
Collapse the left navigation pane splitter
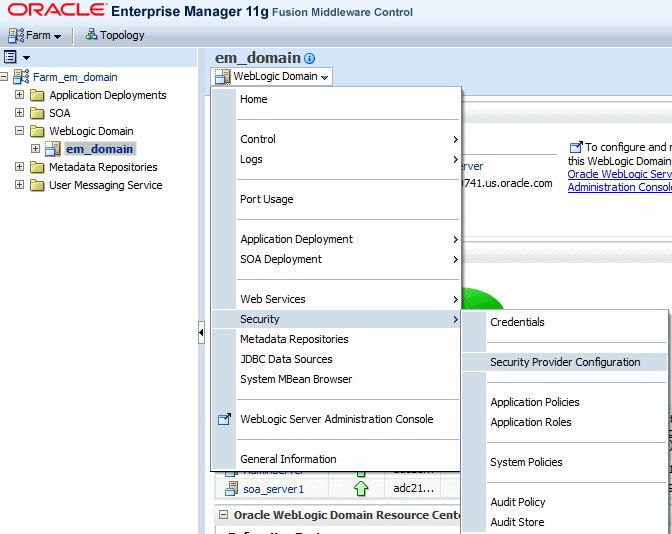pyautogui.click(x=201, y=332)
